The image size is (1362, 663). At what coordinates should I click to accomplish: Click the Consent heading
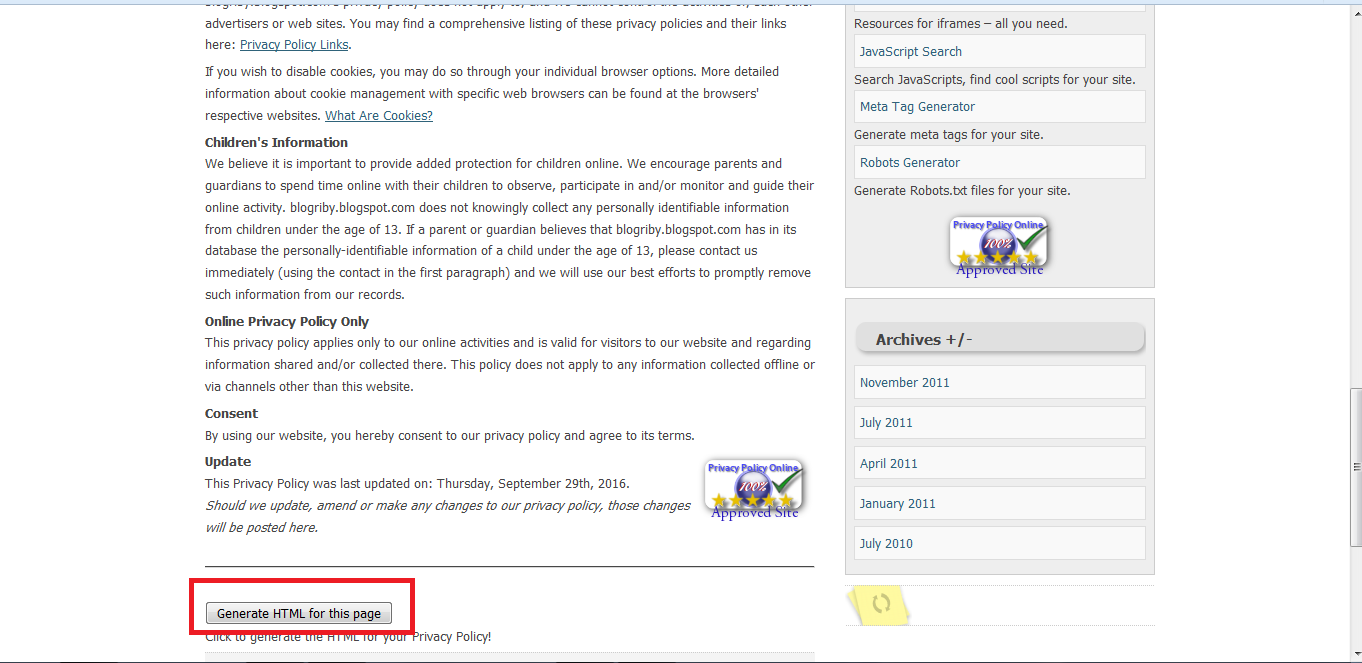(231, 413)
